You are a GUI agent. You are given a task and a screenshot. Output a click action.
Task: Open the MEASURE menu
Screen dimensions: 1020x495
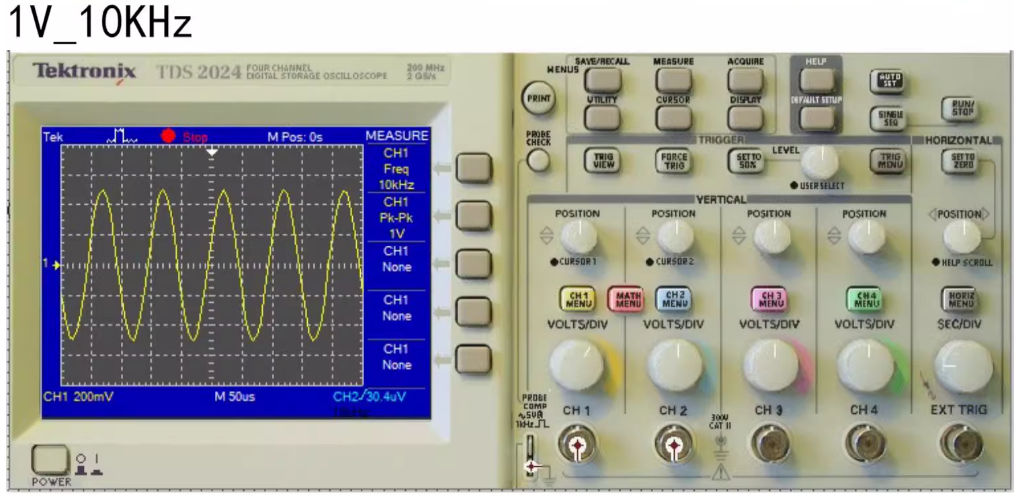[x=673, y=79]
